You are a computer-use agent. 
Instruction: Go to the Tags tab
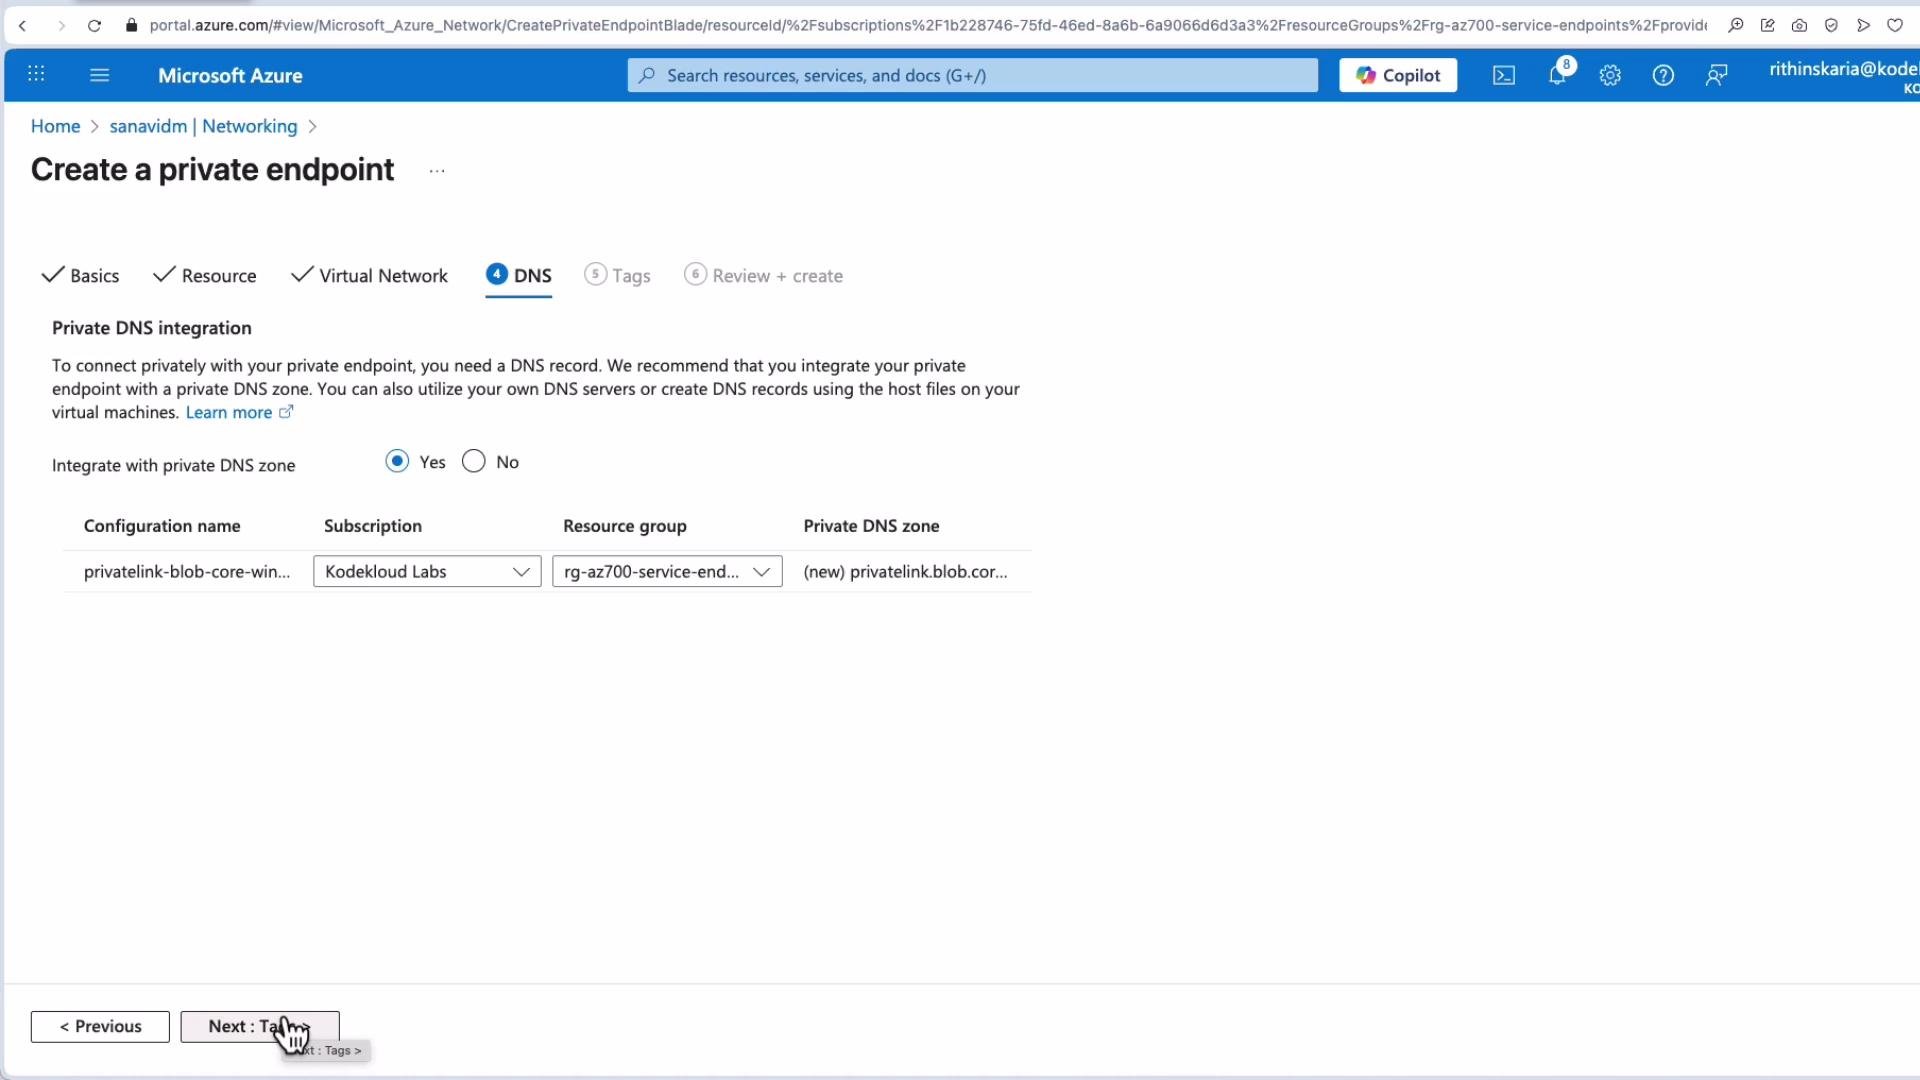tap(617, 276)
